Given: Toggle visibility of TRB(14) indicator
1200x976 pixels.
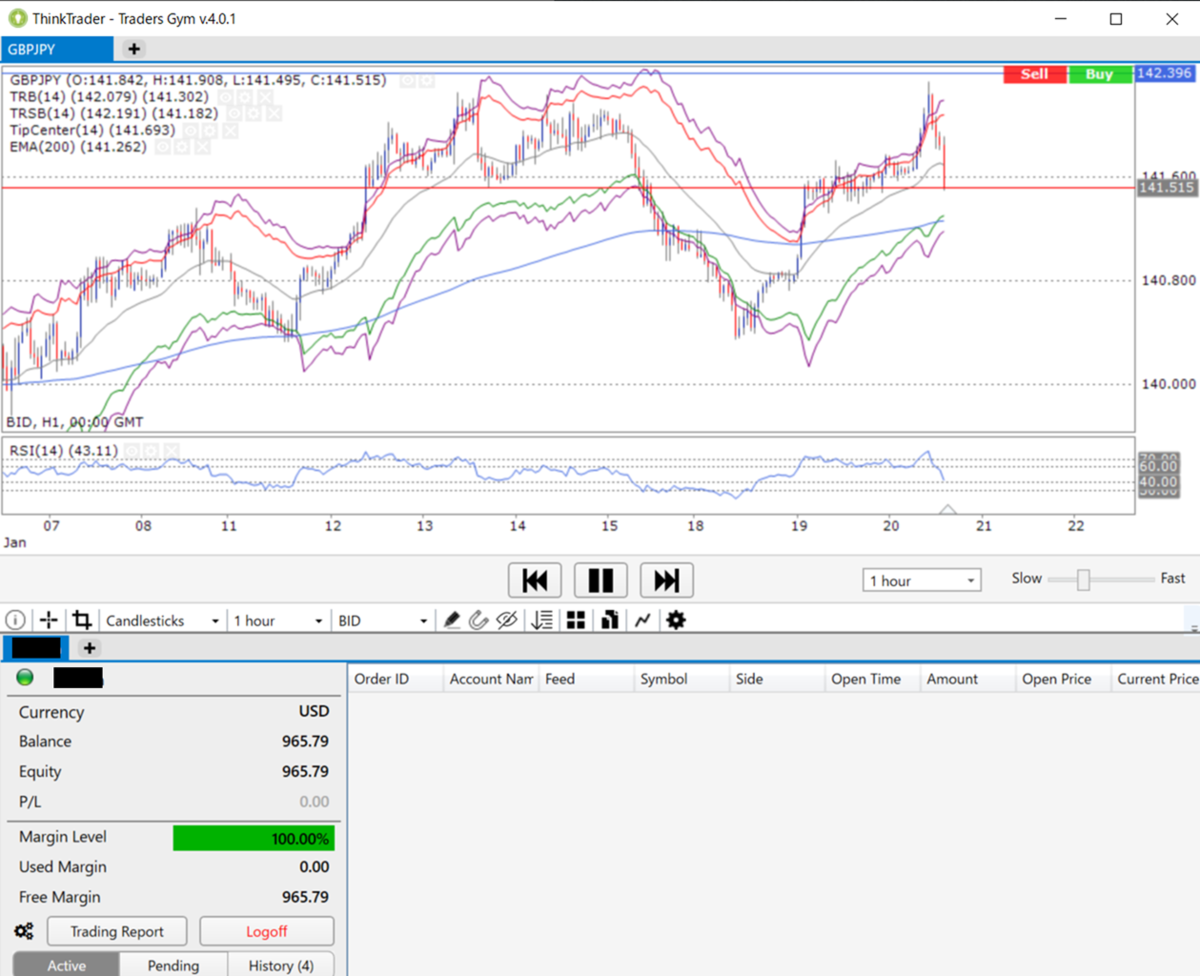Looking at the screenshot, I should pos(226,97).
